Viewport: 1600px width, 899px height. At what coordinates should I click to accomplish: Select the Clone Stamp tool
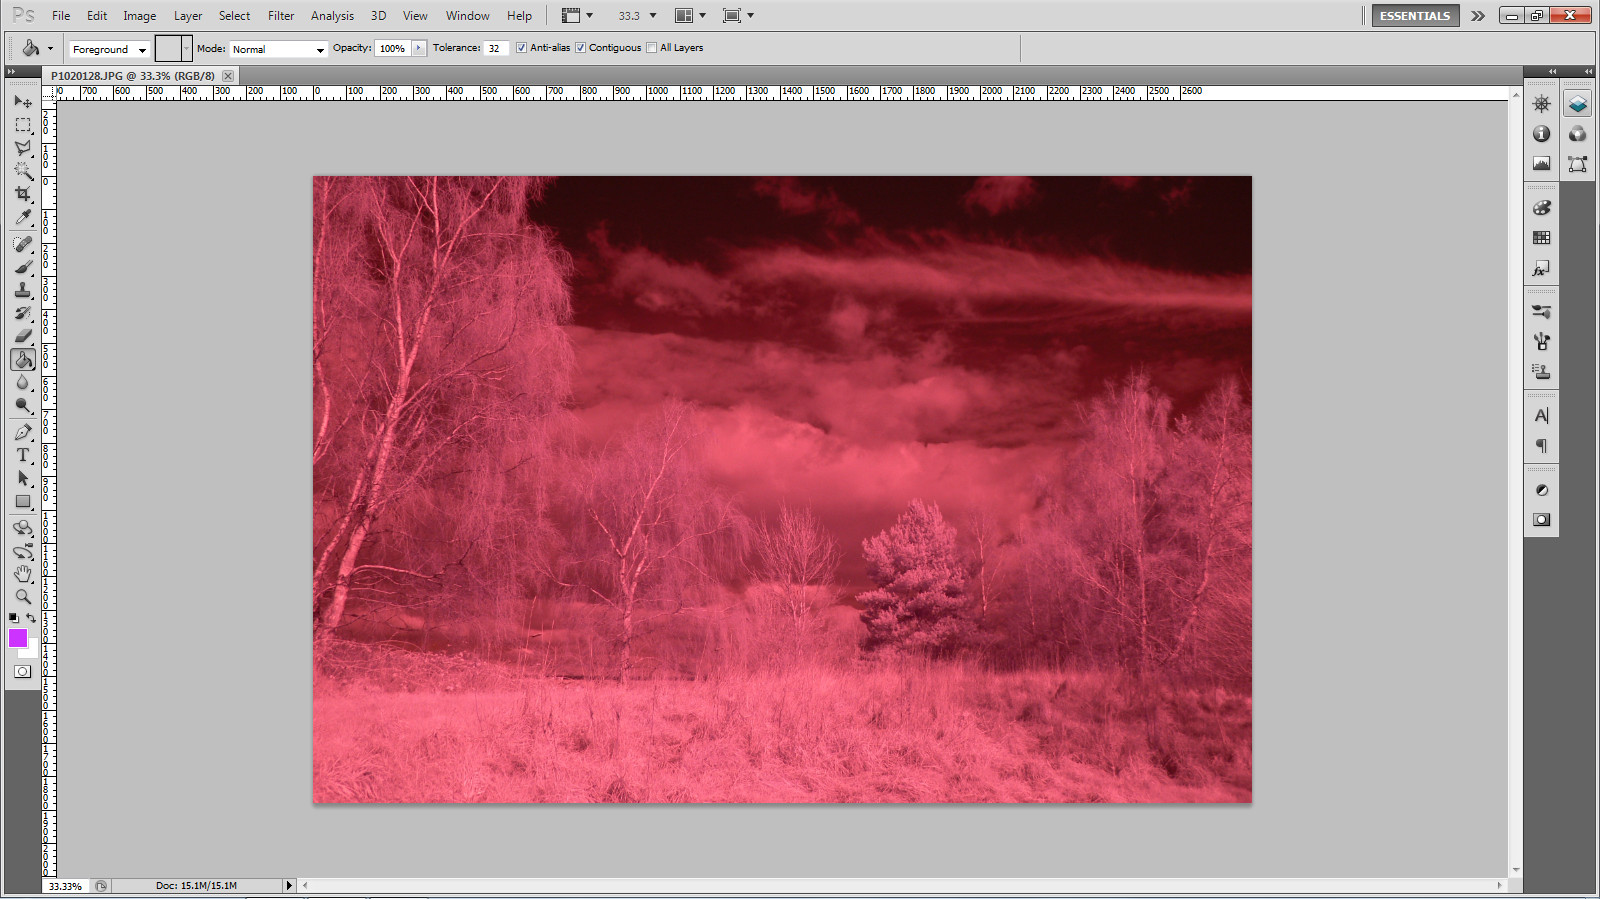point(23,290)
